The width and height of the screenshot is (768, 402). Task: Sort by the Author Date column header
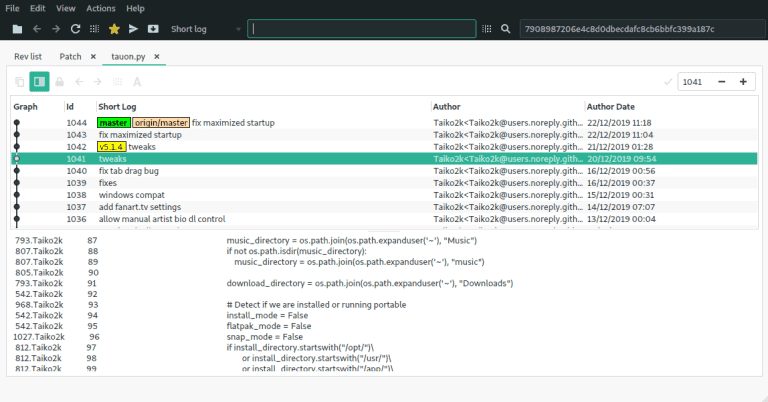tap(610, 106)
